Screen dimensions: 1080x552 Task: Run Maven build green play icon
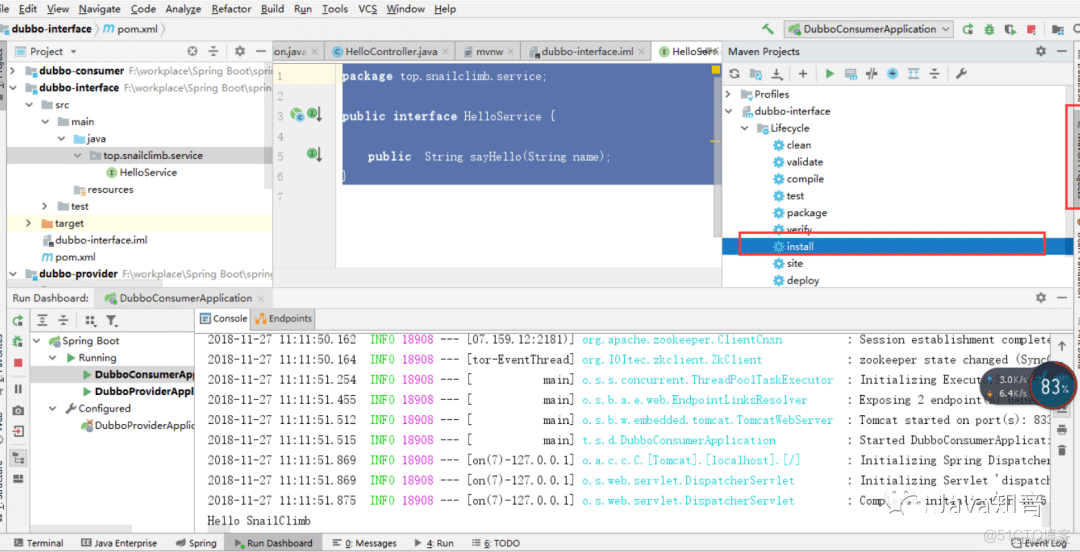[x=829, y=74]
